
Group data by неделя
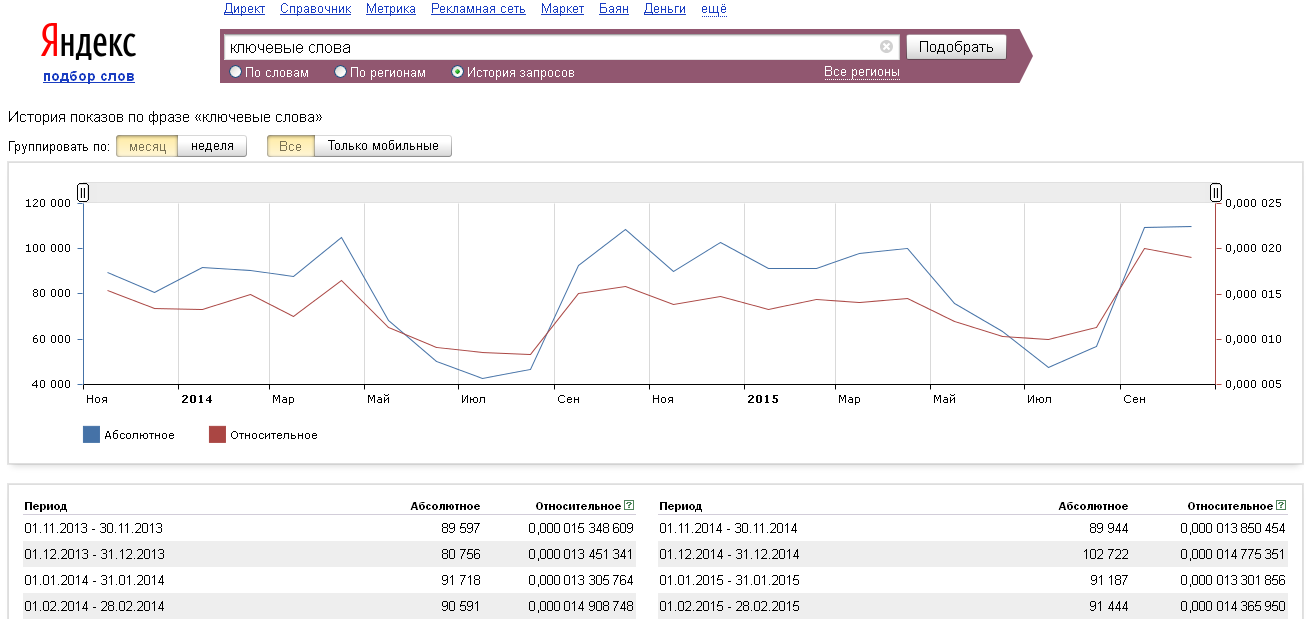point(212,146)
